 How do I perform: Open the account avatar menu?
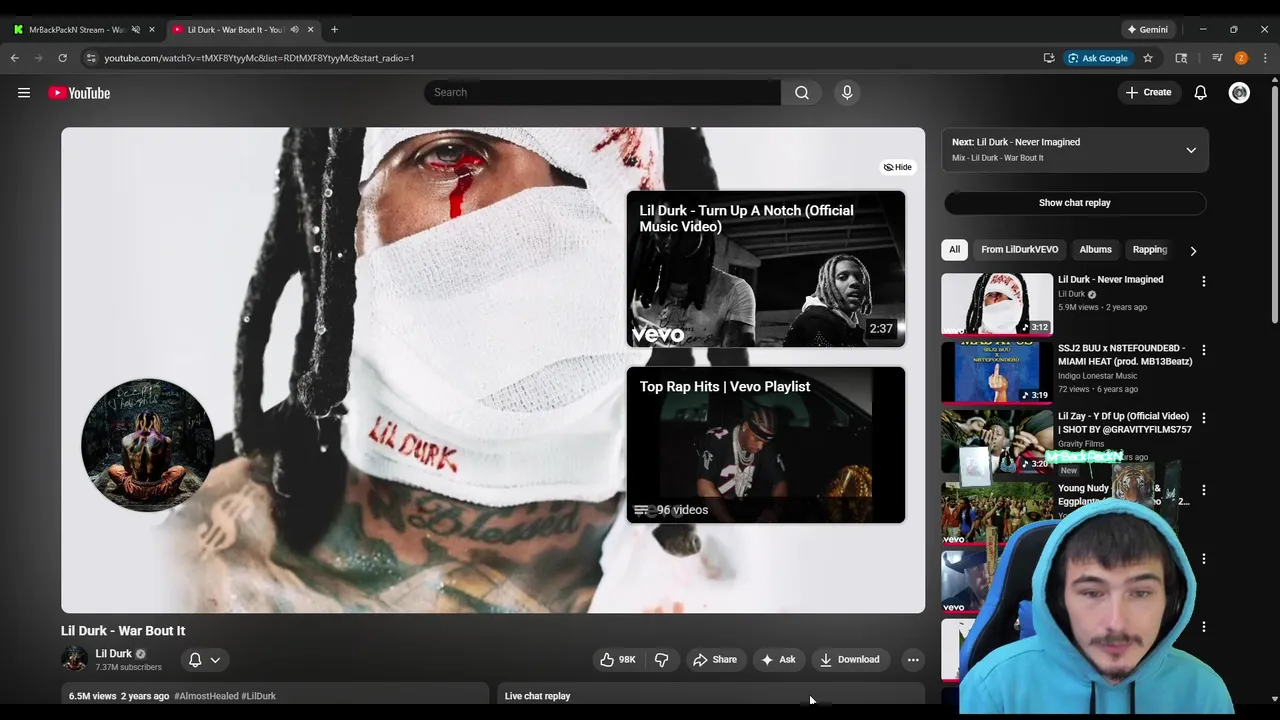(1239, 93)
